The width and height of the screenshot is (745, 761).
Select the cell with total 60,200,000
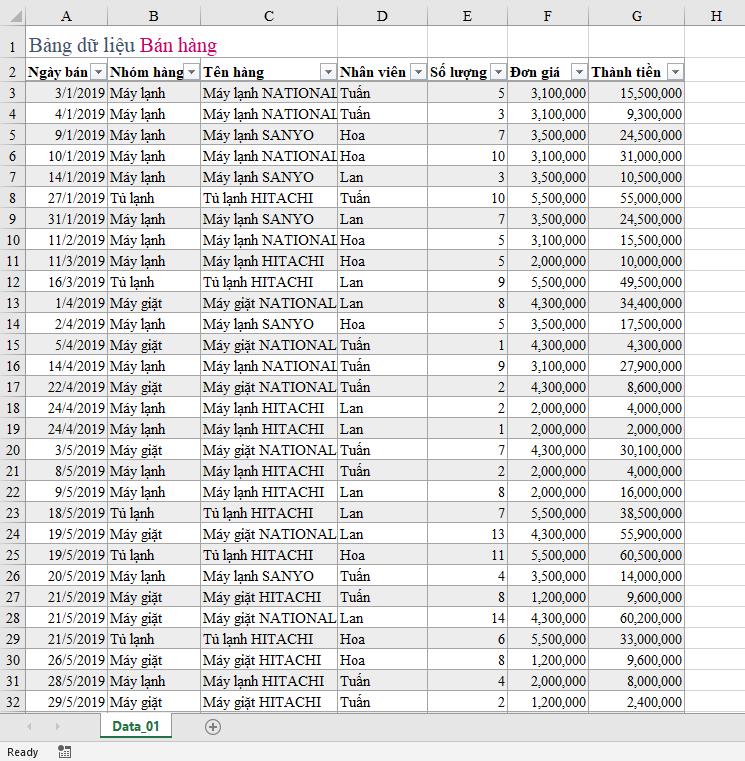pos(637,618)
